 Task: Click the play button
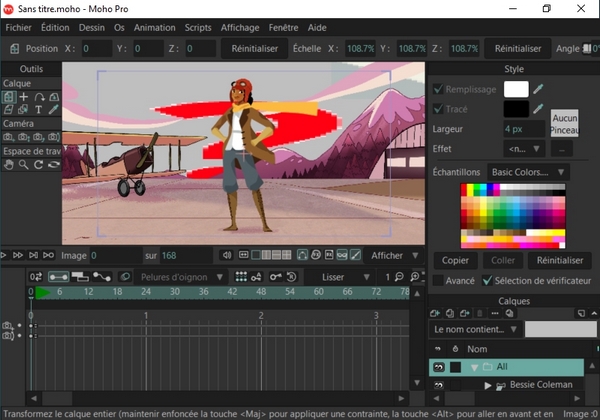click(4, 255)
